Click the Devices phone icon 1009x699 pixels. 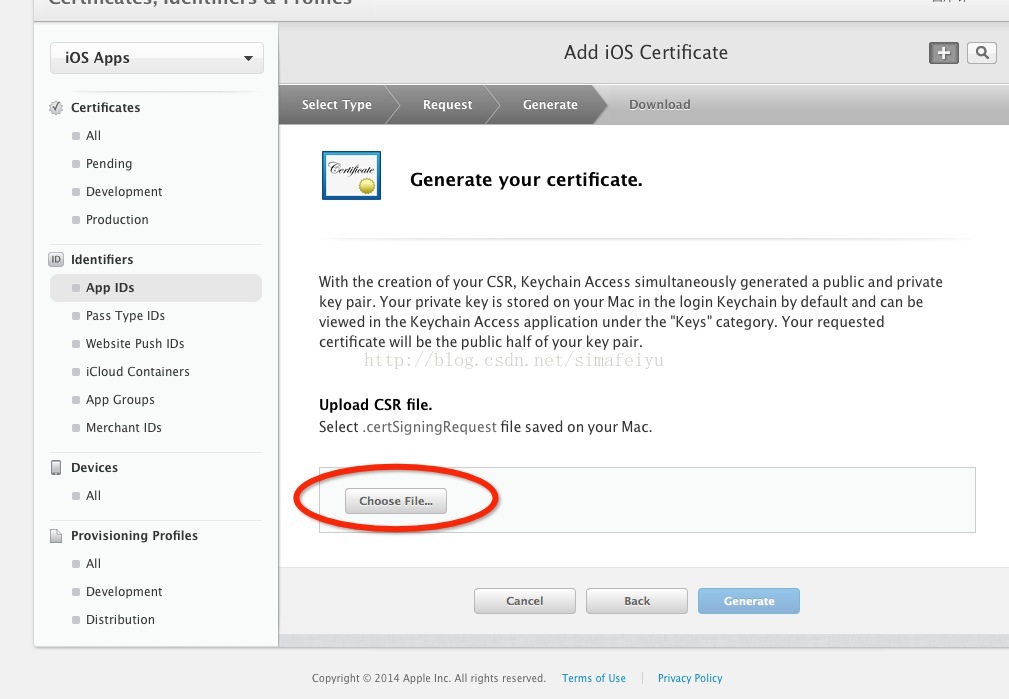click(56, 467)
